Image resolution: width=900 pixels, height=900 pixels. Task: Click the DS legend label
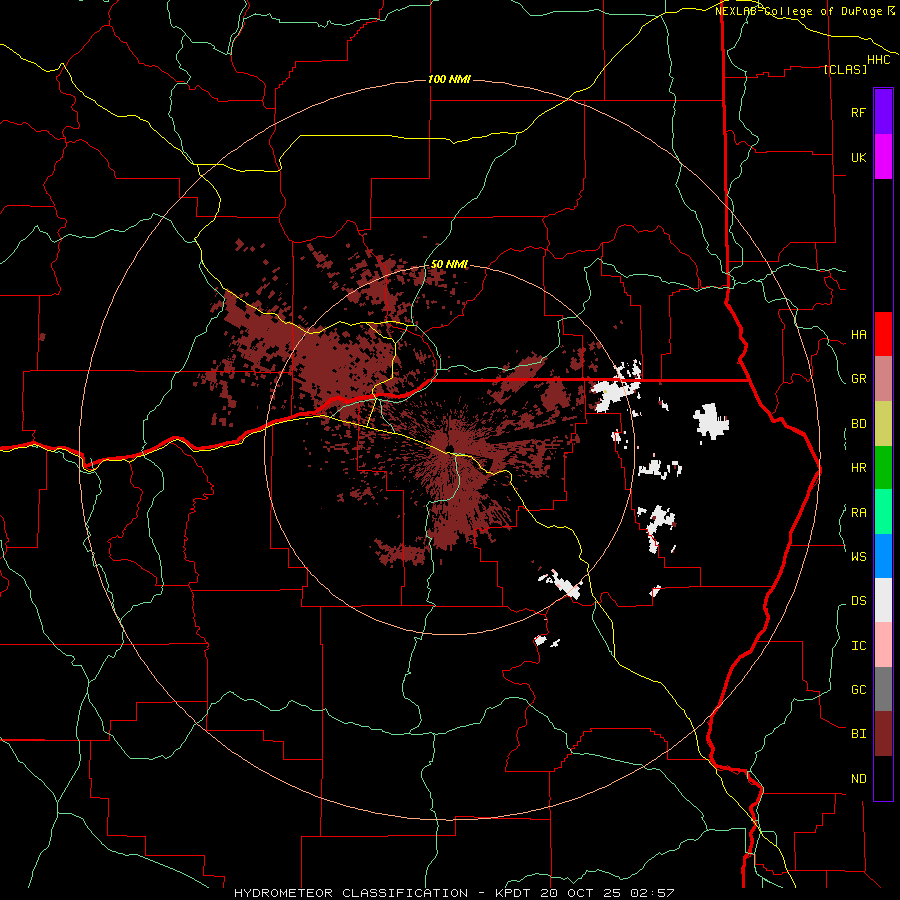(x=858, y=601)
